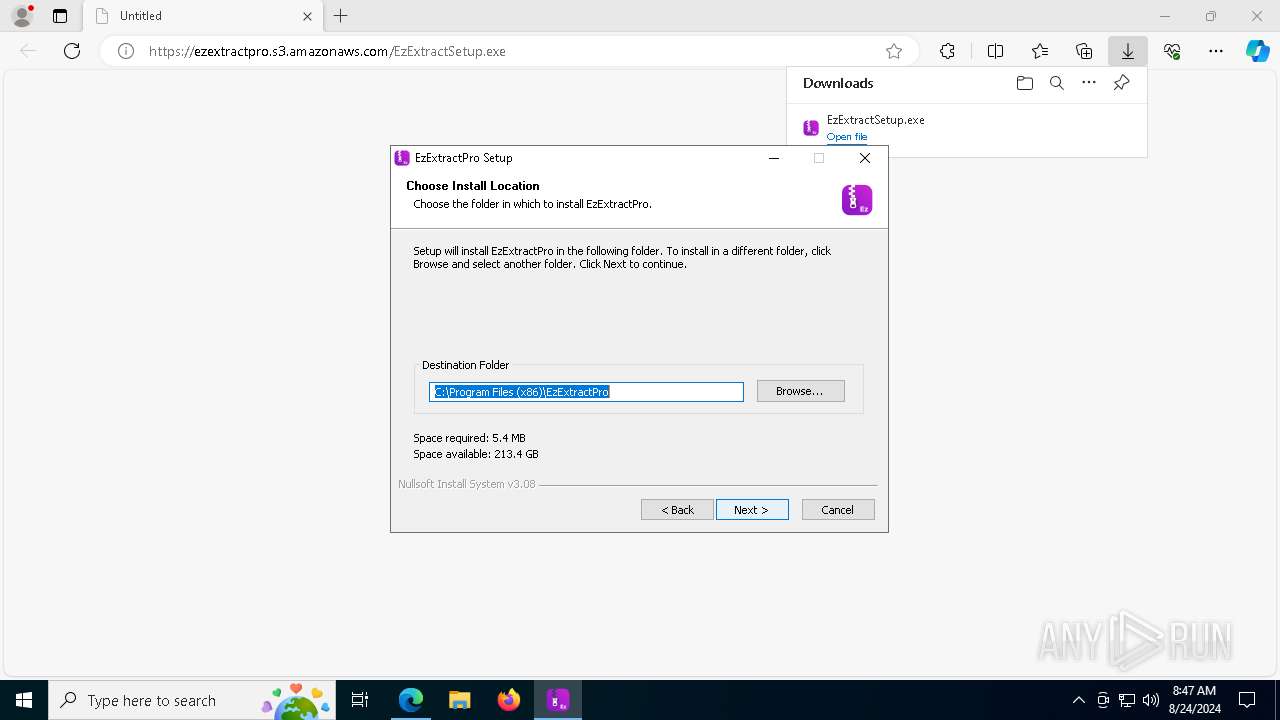Add this page to favorites star
This screenshot has height=720, width=1280.
point(894,51)
